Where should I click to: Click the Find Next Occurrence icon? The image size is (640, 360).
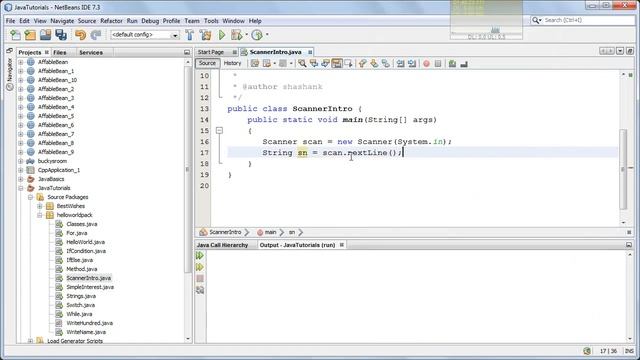click(325, 64)
